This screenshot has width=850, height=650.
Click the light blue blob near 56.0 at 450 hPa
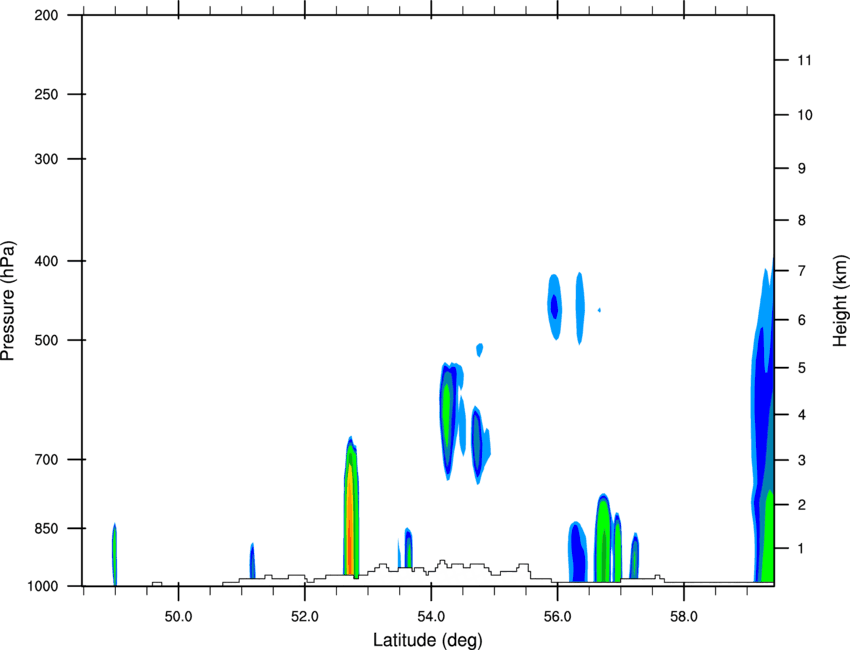pos(554,307)
